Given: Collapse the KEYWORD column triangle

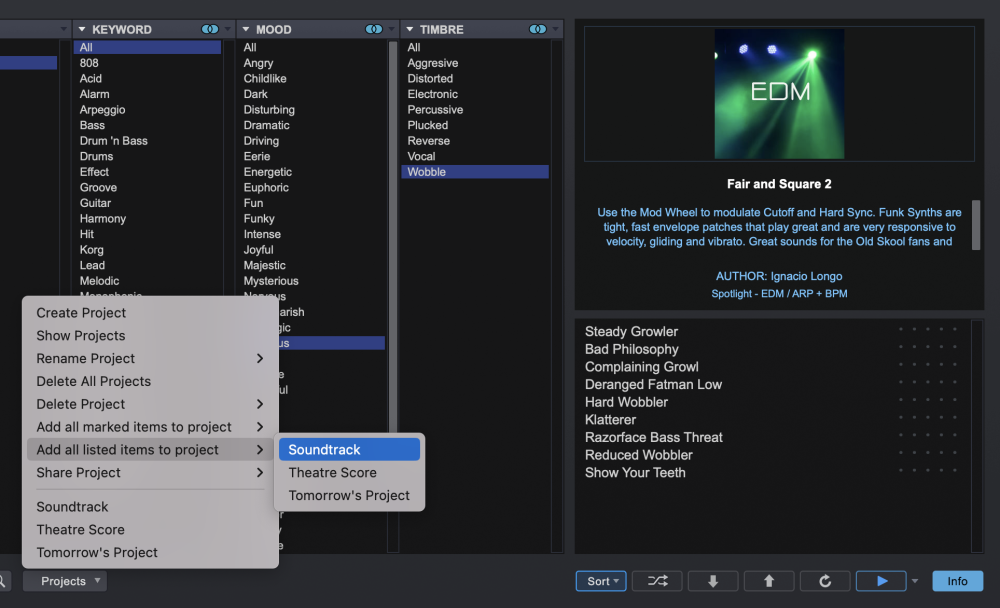Looking at the screenshot, I should pos(82,29).
